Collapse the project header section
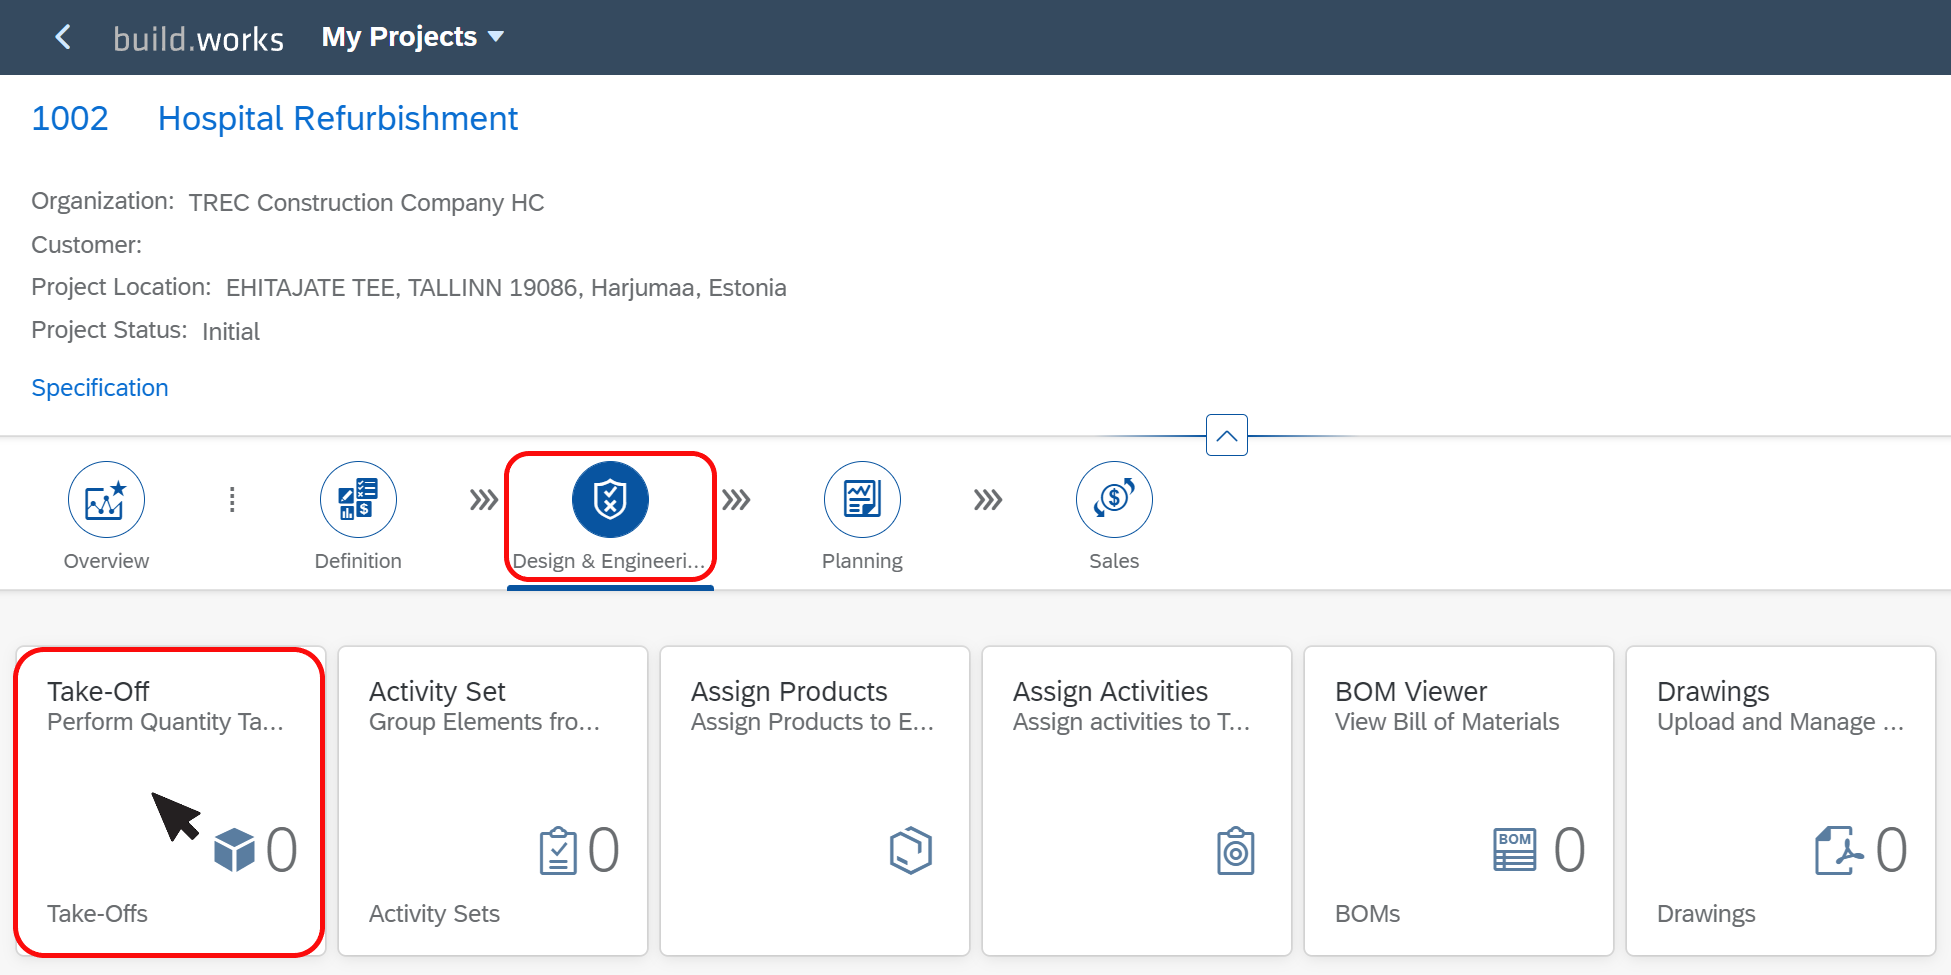Image resolution: width=1951 pixels, height=975 pixels. [x=1227, y=435]
